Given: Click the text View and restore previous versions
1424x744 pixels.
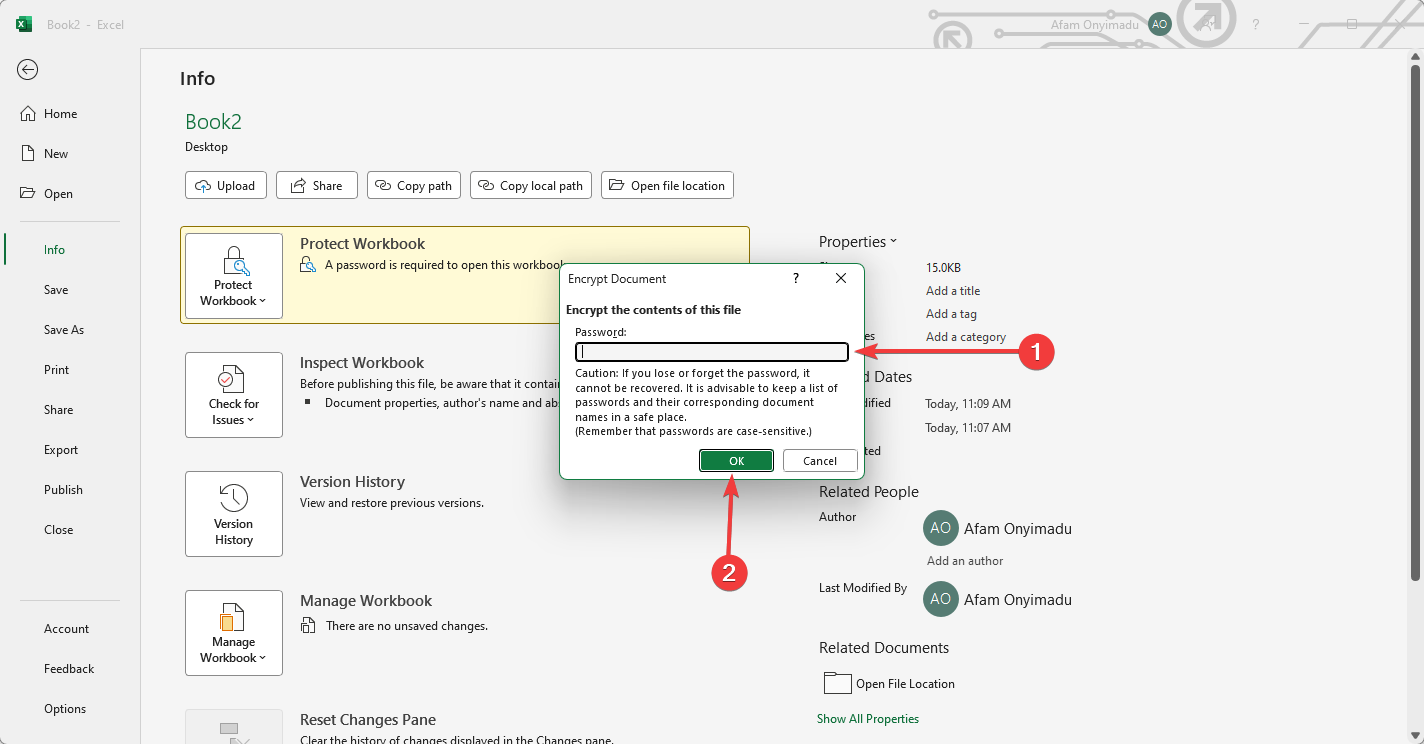Looking at the screenshot, I should [392, 503].
